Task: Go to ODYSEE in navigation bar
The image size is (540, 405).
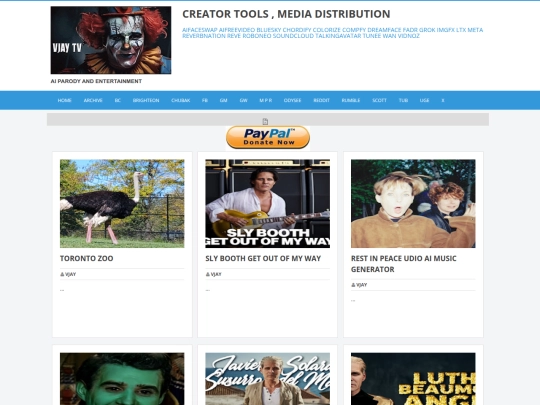Action: [x=292, y=100]
